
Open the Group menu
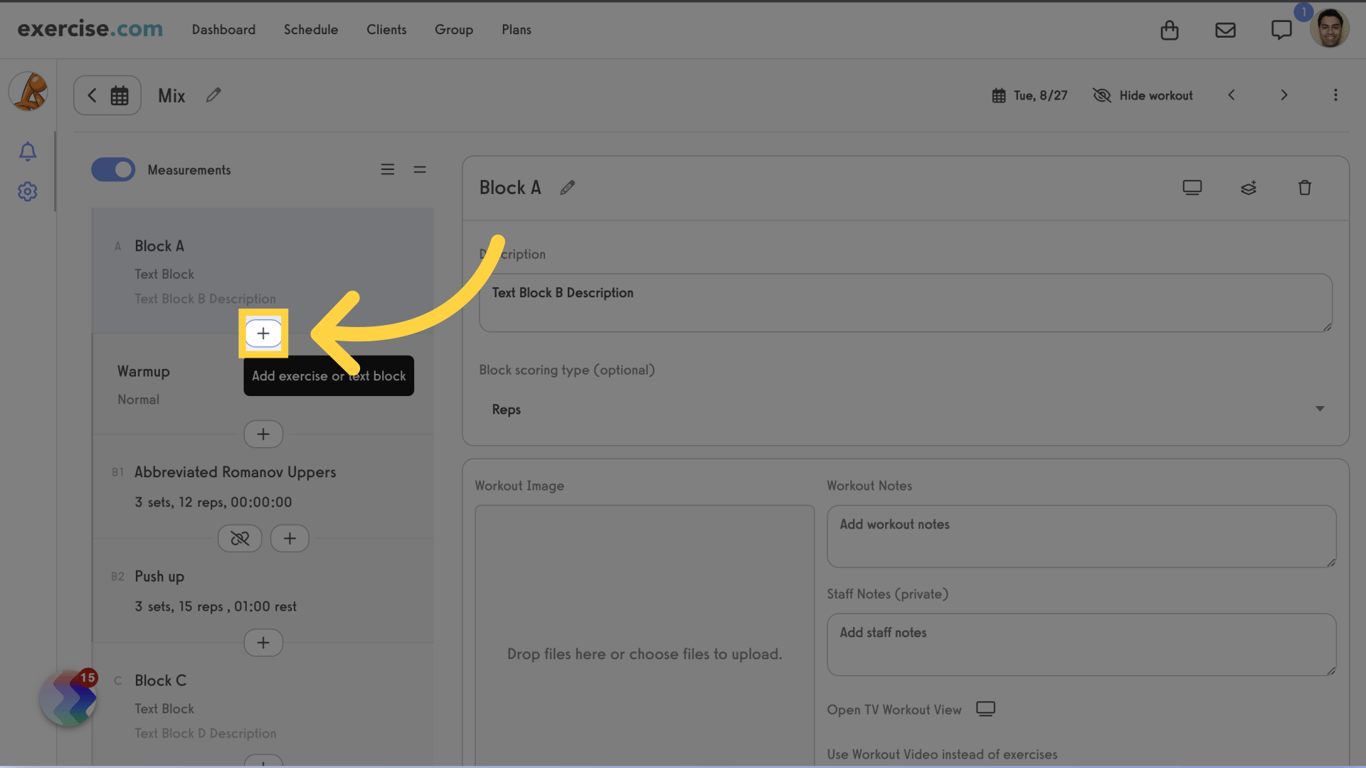[454, 30]
